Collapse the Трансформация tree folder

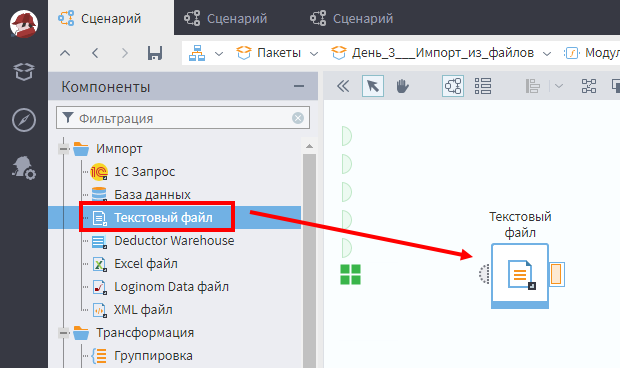pyautogui.click(x=63, y=333)
